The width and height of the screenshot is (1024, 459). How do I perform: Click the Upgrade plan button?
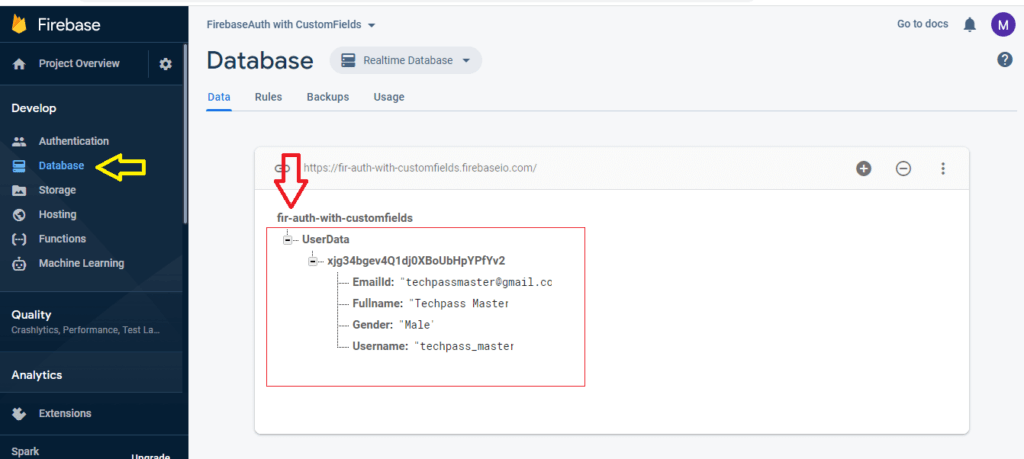click(150, 456)
